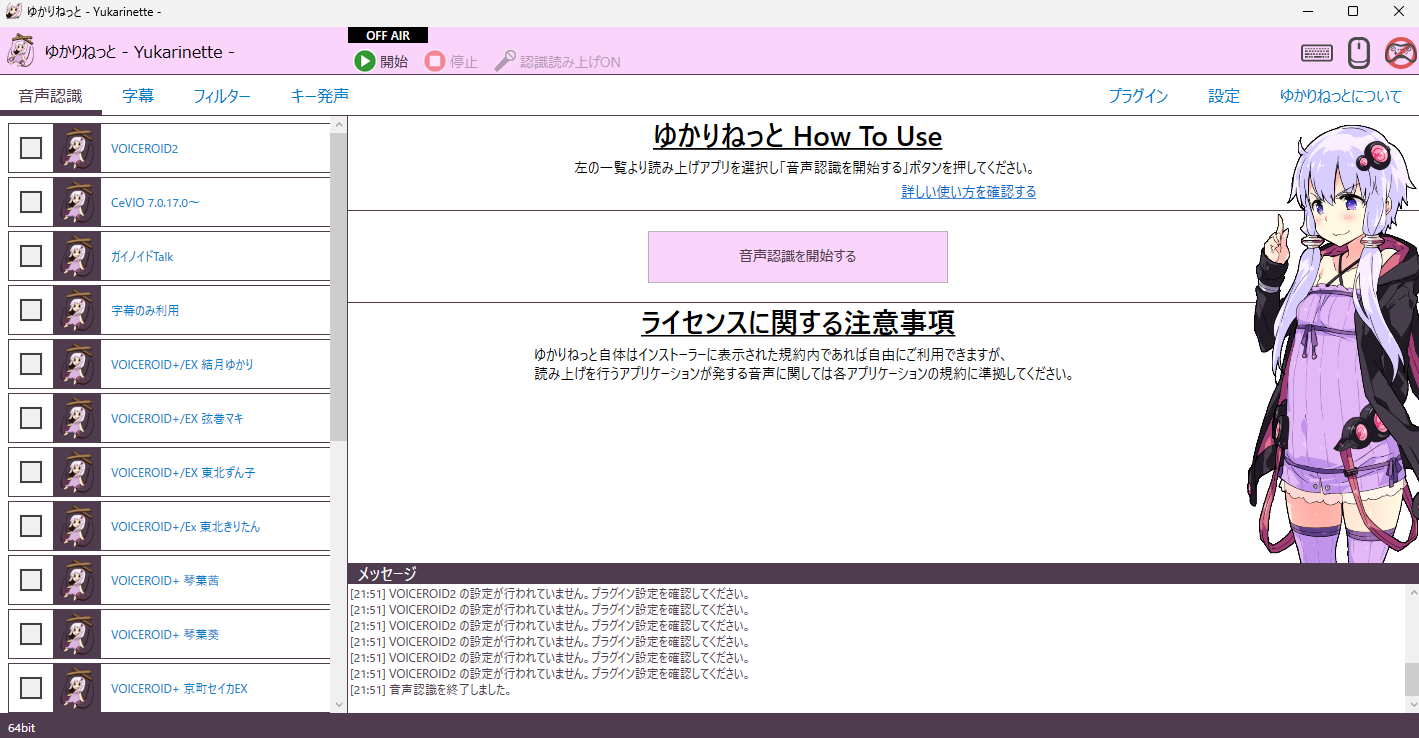Check the VOICEROID+ 琴葉茜 checkbox
The width and height of the screenshot is (1419, 738).
pyautogui.click(x=31, y=580)
